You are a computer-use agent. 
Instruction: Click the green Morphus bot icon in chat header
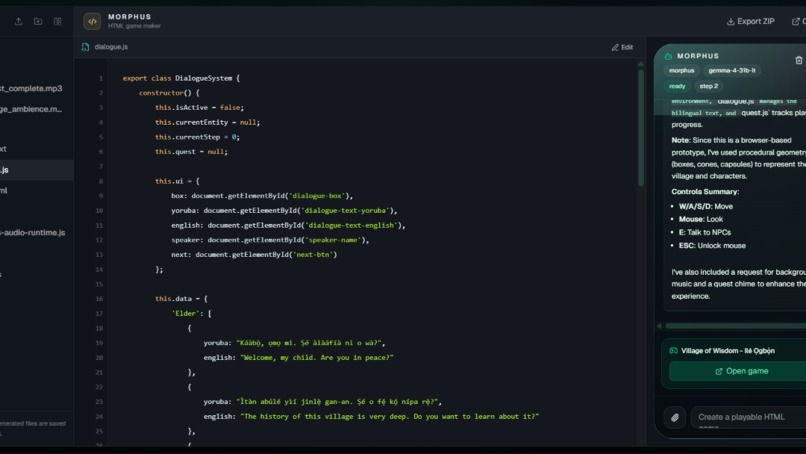(x=668, y=56)
